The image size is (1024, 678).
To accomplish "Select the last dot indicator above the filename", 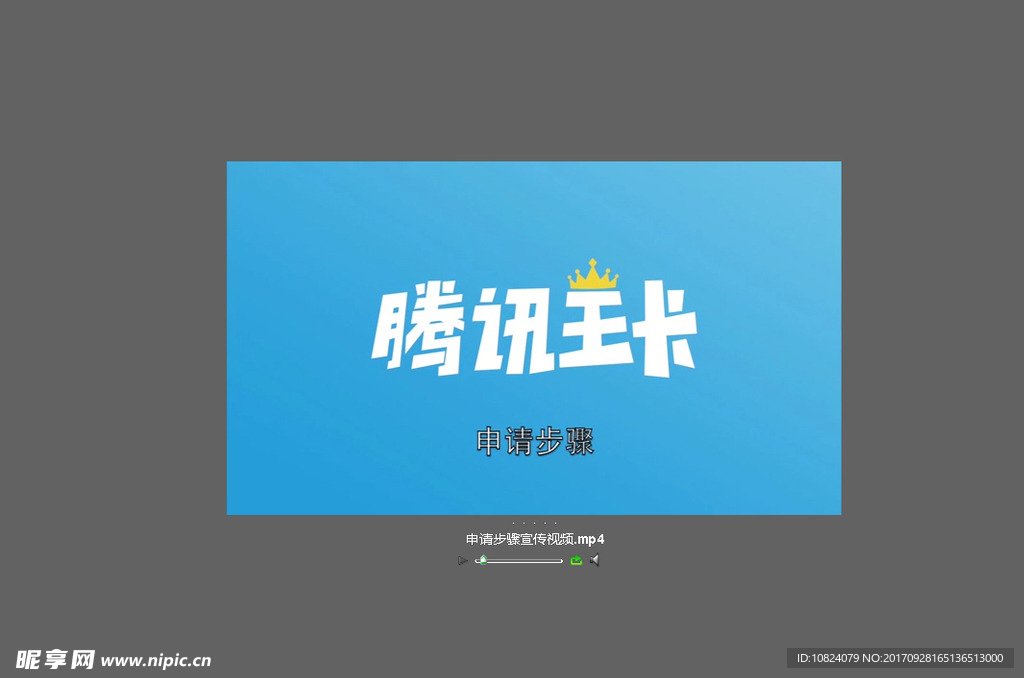I will 555,523.
